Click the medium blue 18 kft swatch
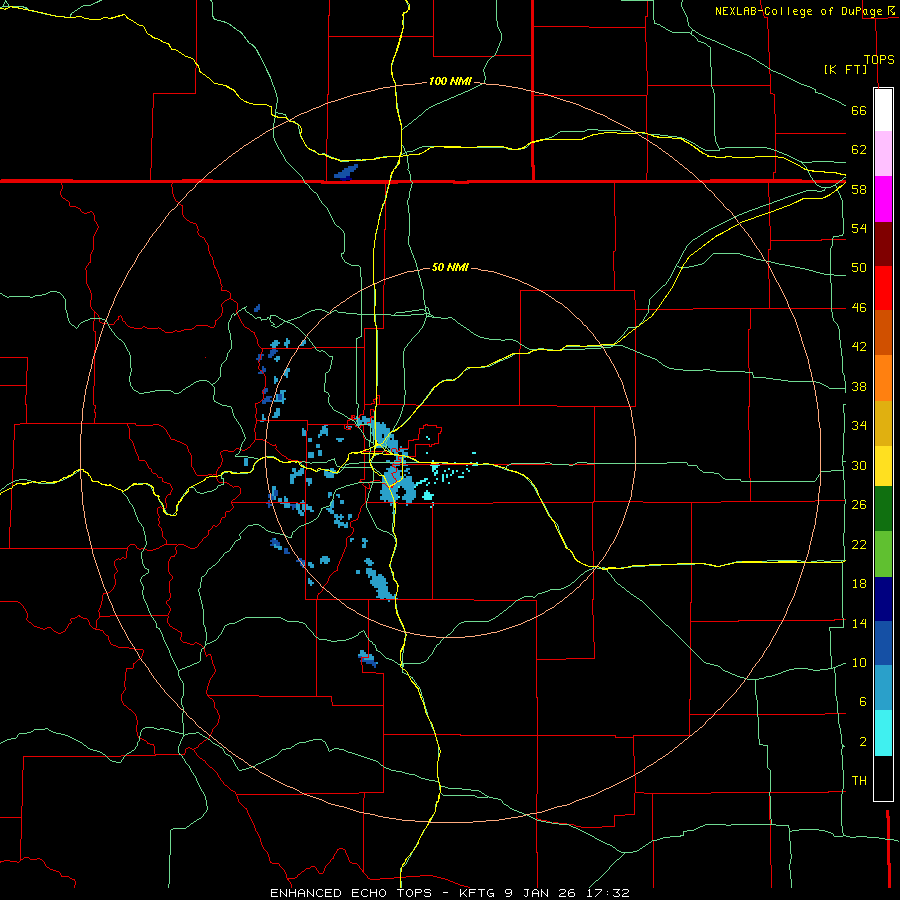This screenshot has width=900, height=900. [883, 643]
